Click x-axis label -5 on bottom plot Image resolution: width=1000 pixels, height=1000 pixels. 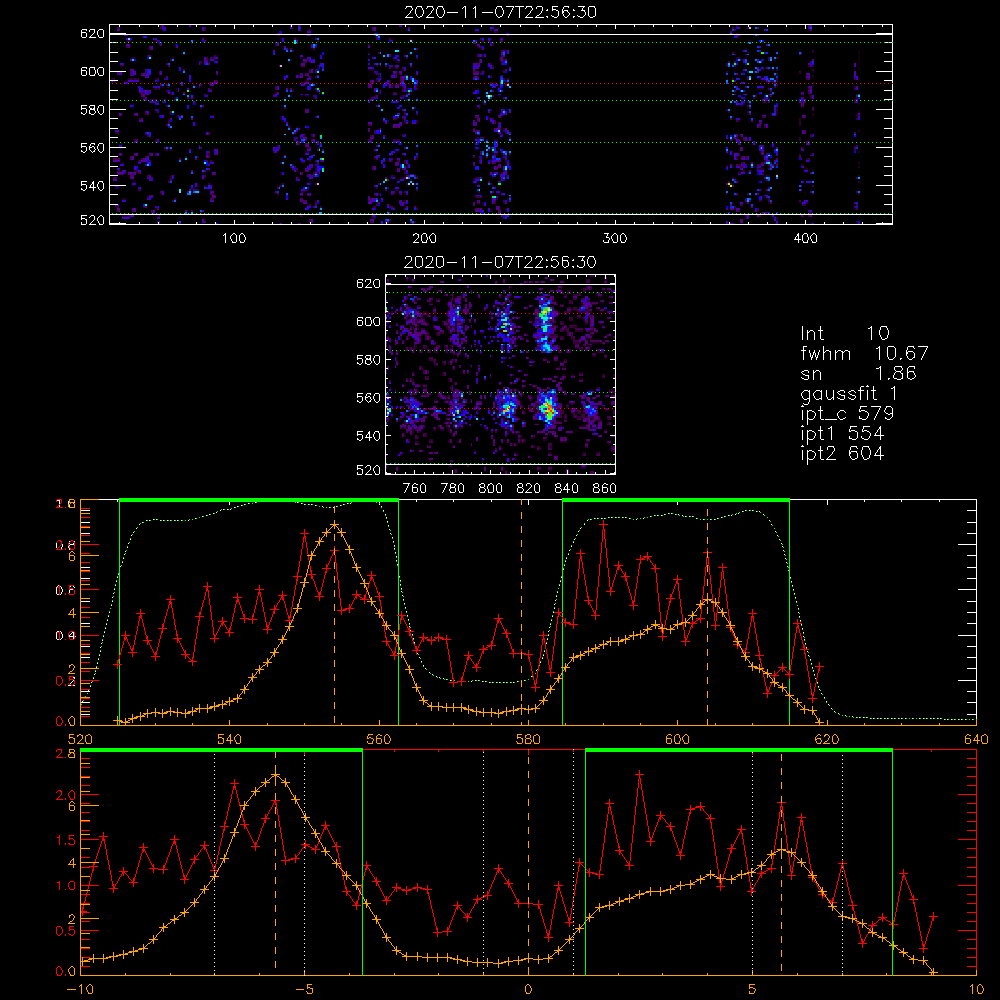pos(304,990)
